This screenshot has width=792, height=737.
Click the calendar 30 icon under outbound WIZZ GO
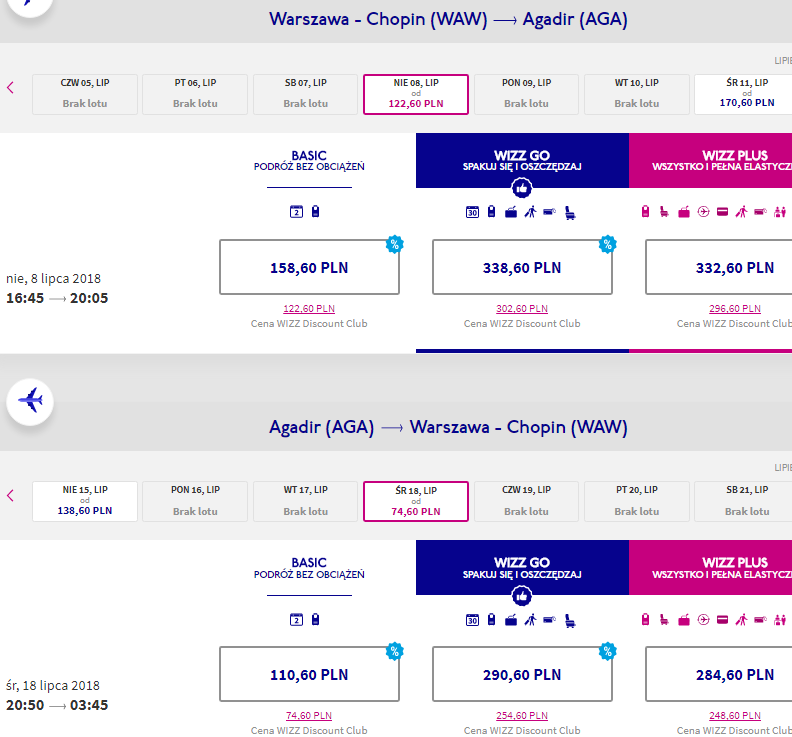point(472,212)
